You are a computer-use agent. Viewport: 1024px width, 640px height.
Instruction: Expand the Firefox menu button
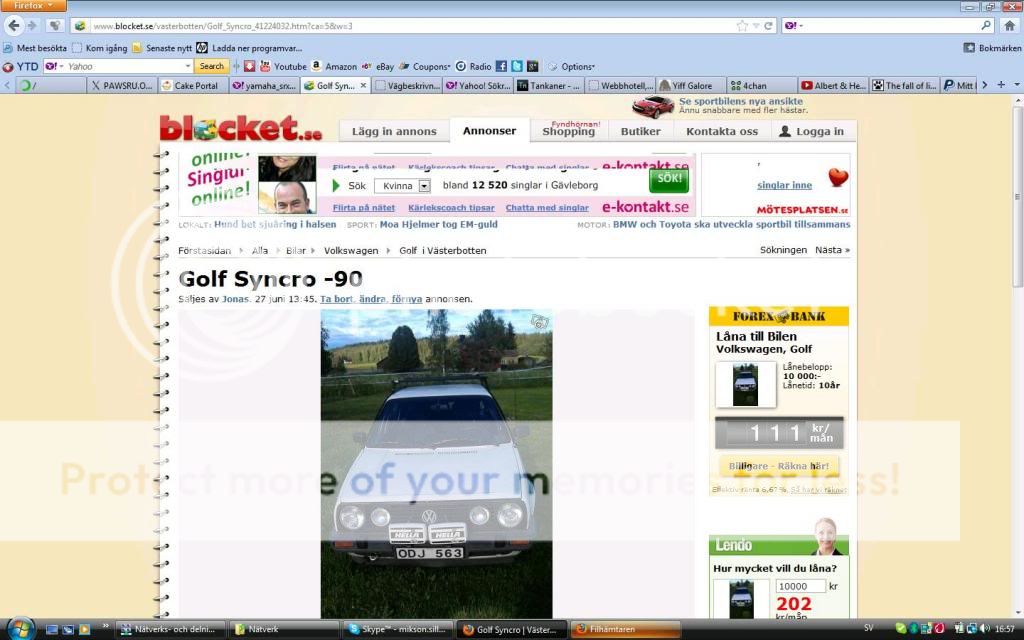tap(32, 6)
